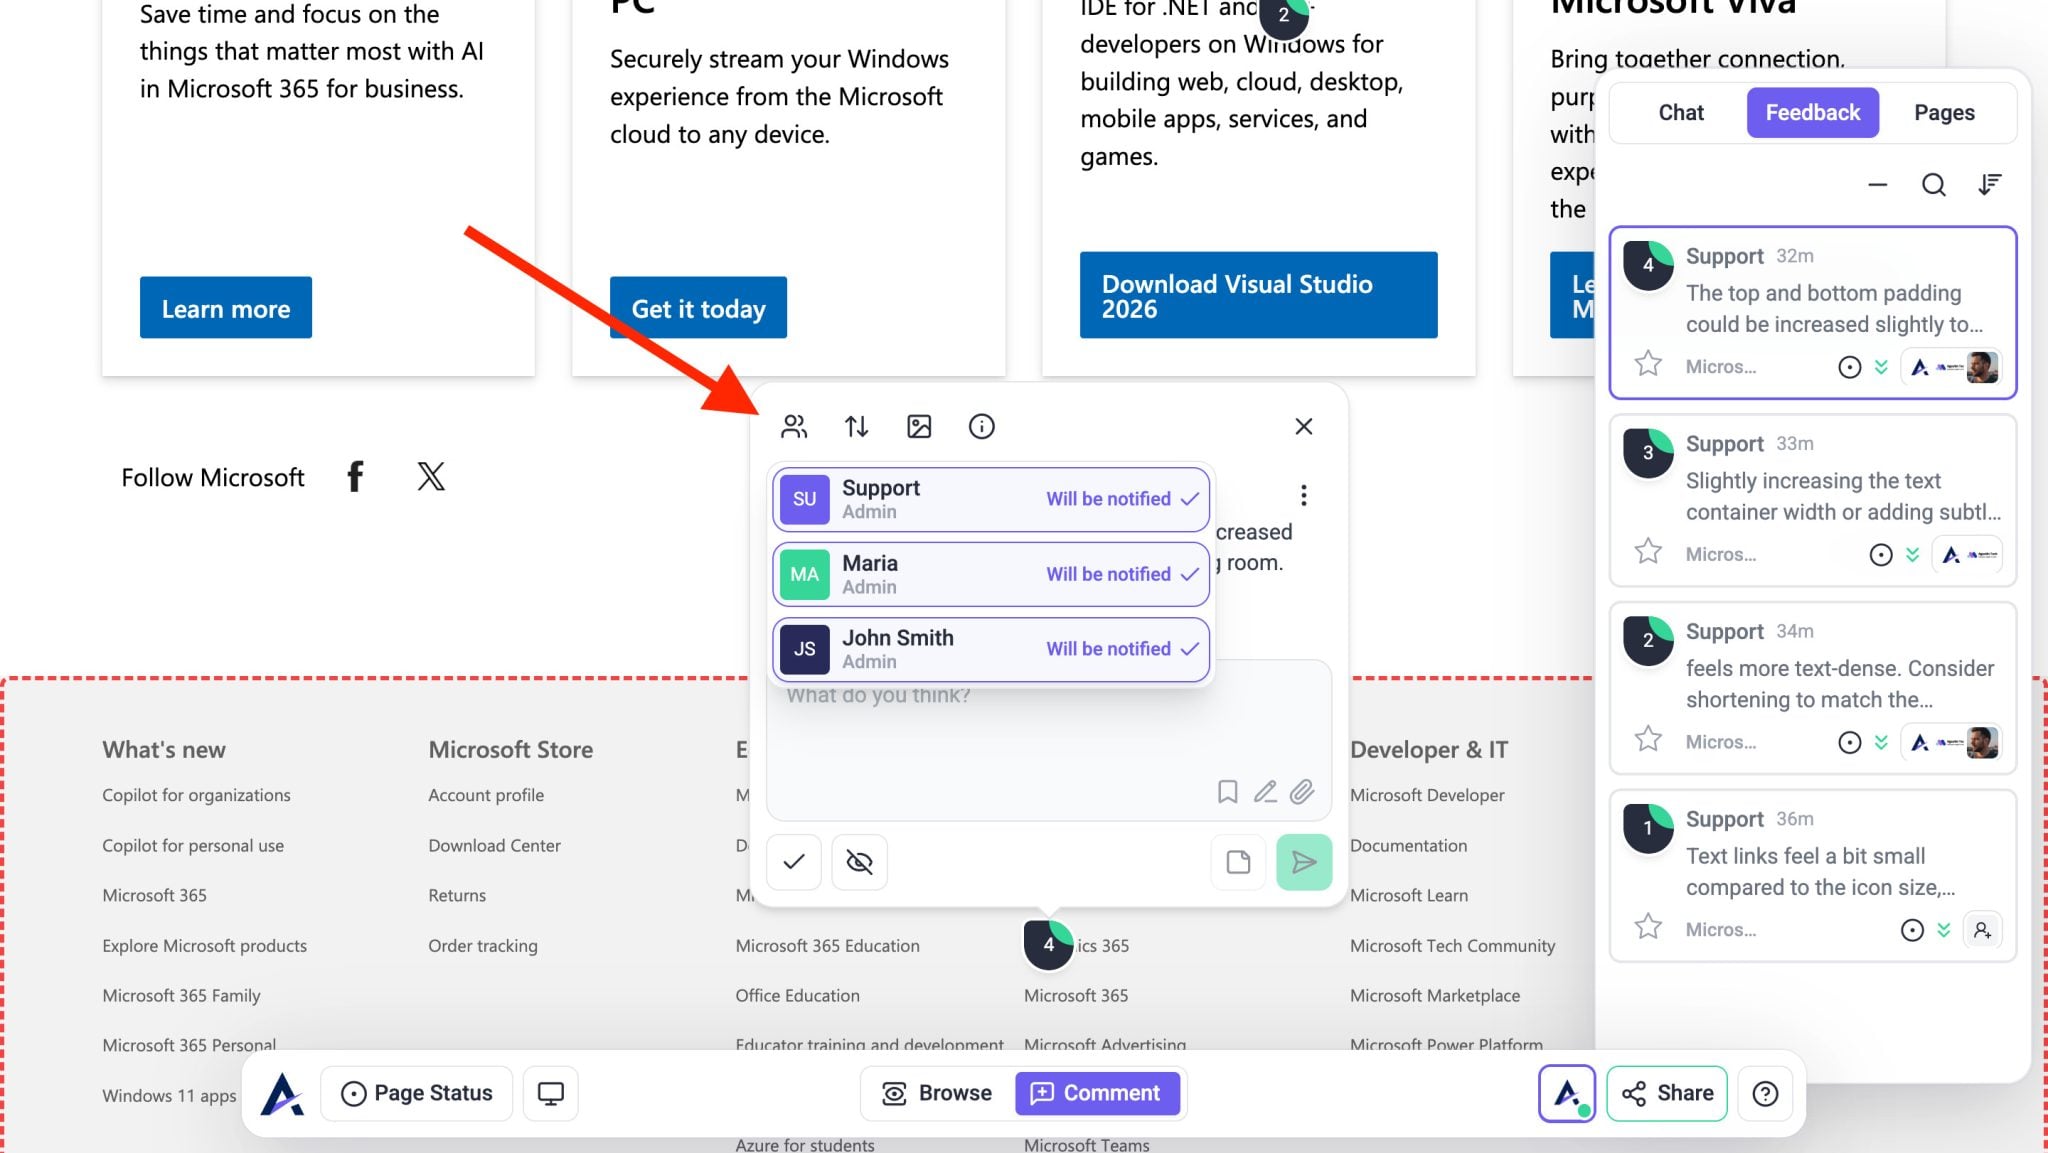Click the pencil draw icon in comment box
This screenshot has width=2048, height=1153.
pyautogui.click(x=1265, y=792)
